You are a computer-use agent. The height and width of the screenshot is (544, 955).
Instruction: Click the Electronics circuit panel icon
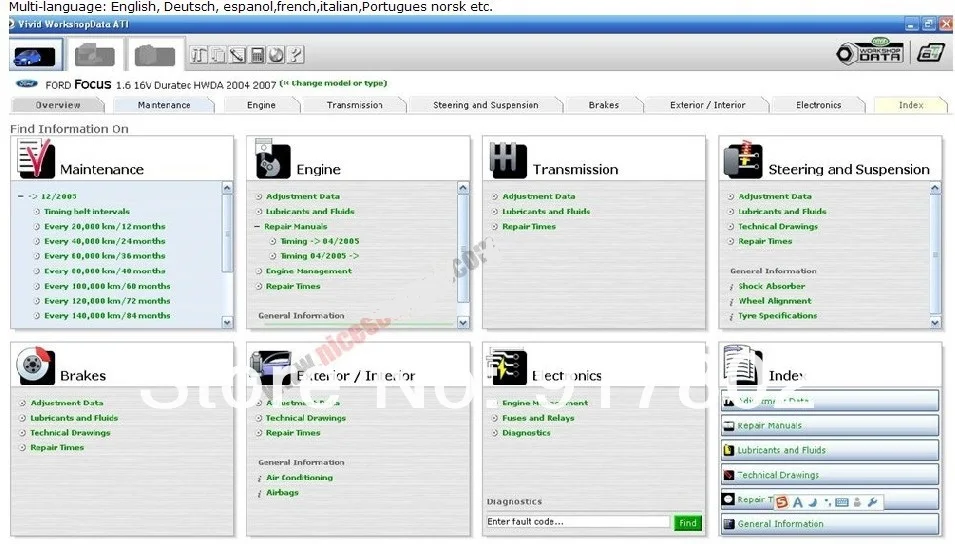point(507,367)
